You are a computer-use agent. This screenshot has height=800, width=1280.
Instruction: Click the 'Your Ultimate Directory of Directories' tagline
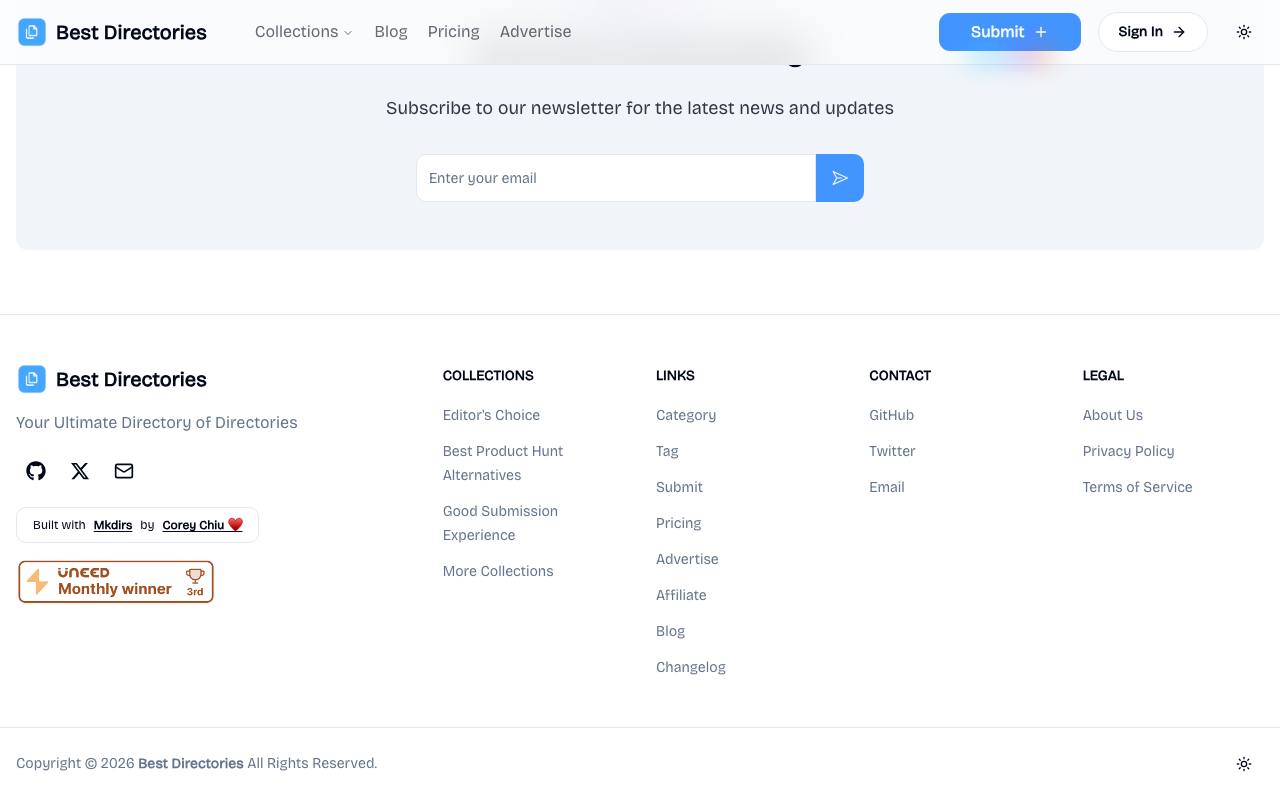[x=157, y=422]
